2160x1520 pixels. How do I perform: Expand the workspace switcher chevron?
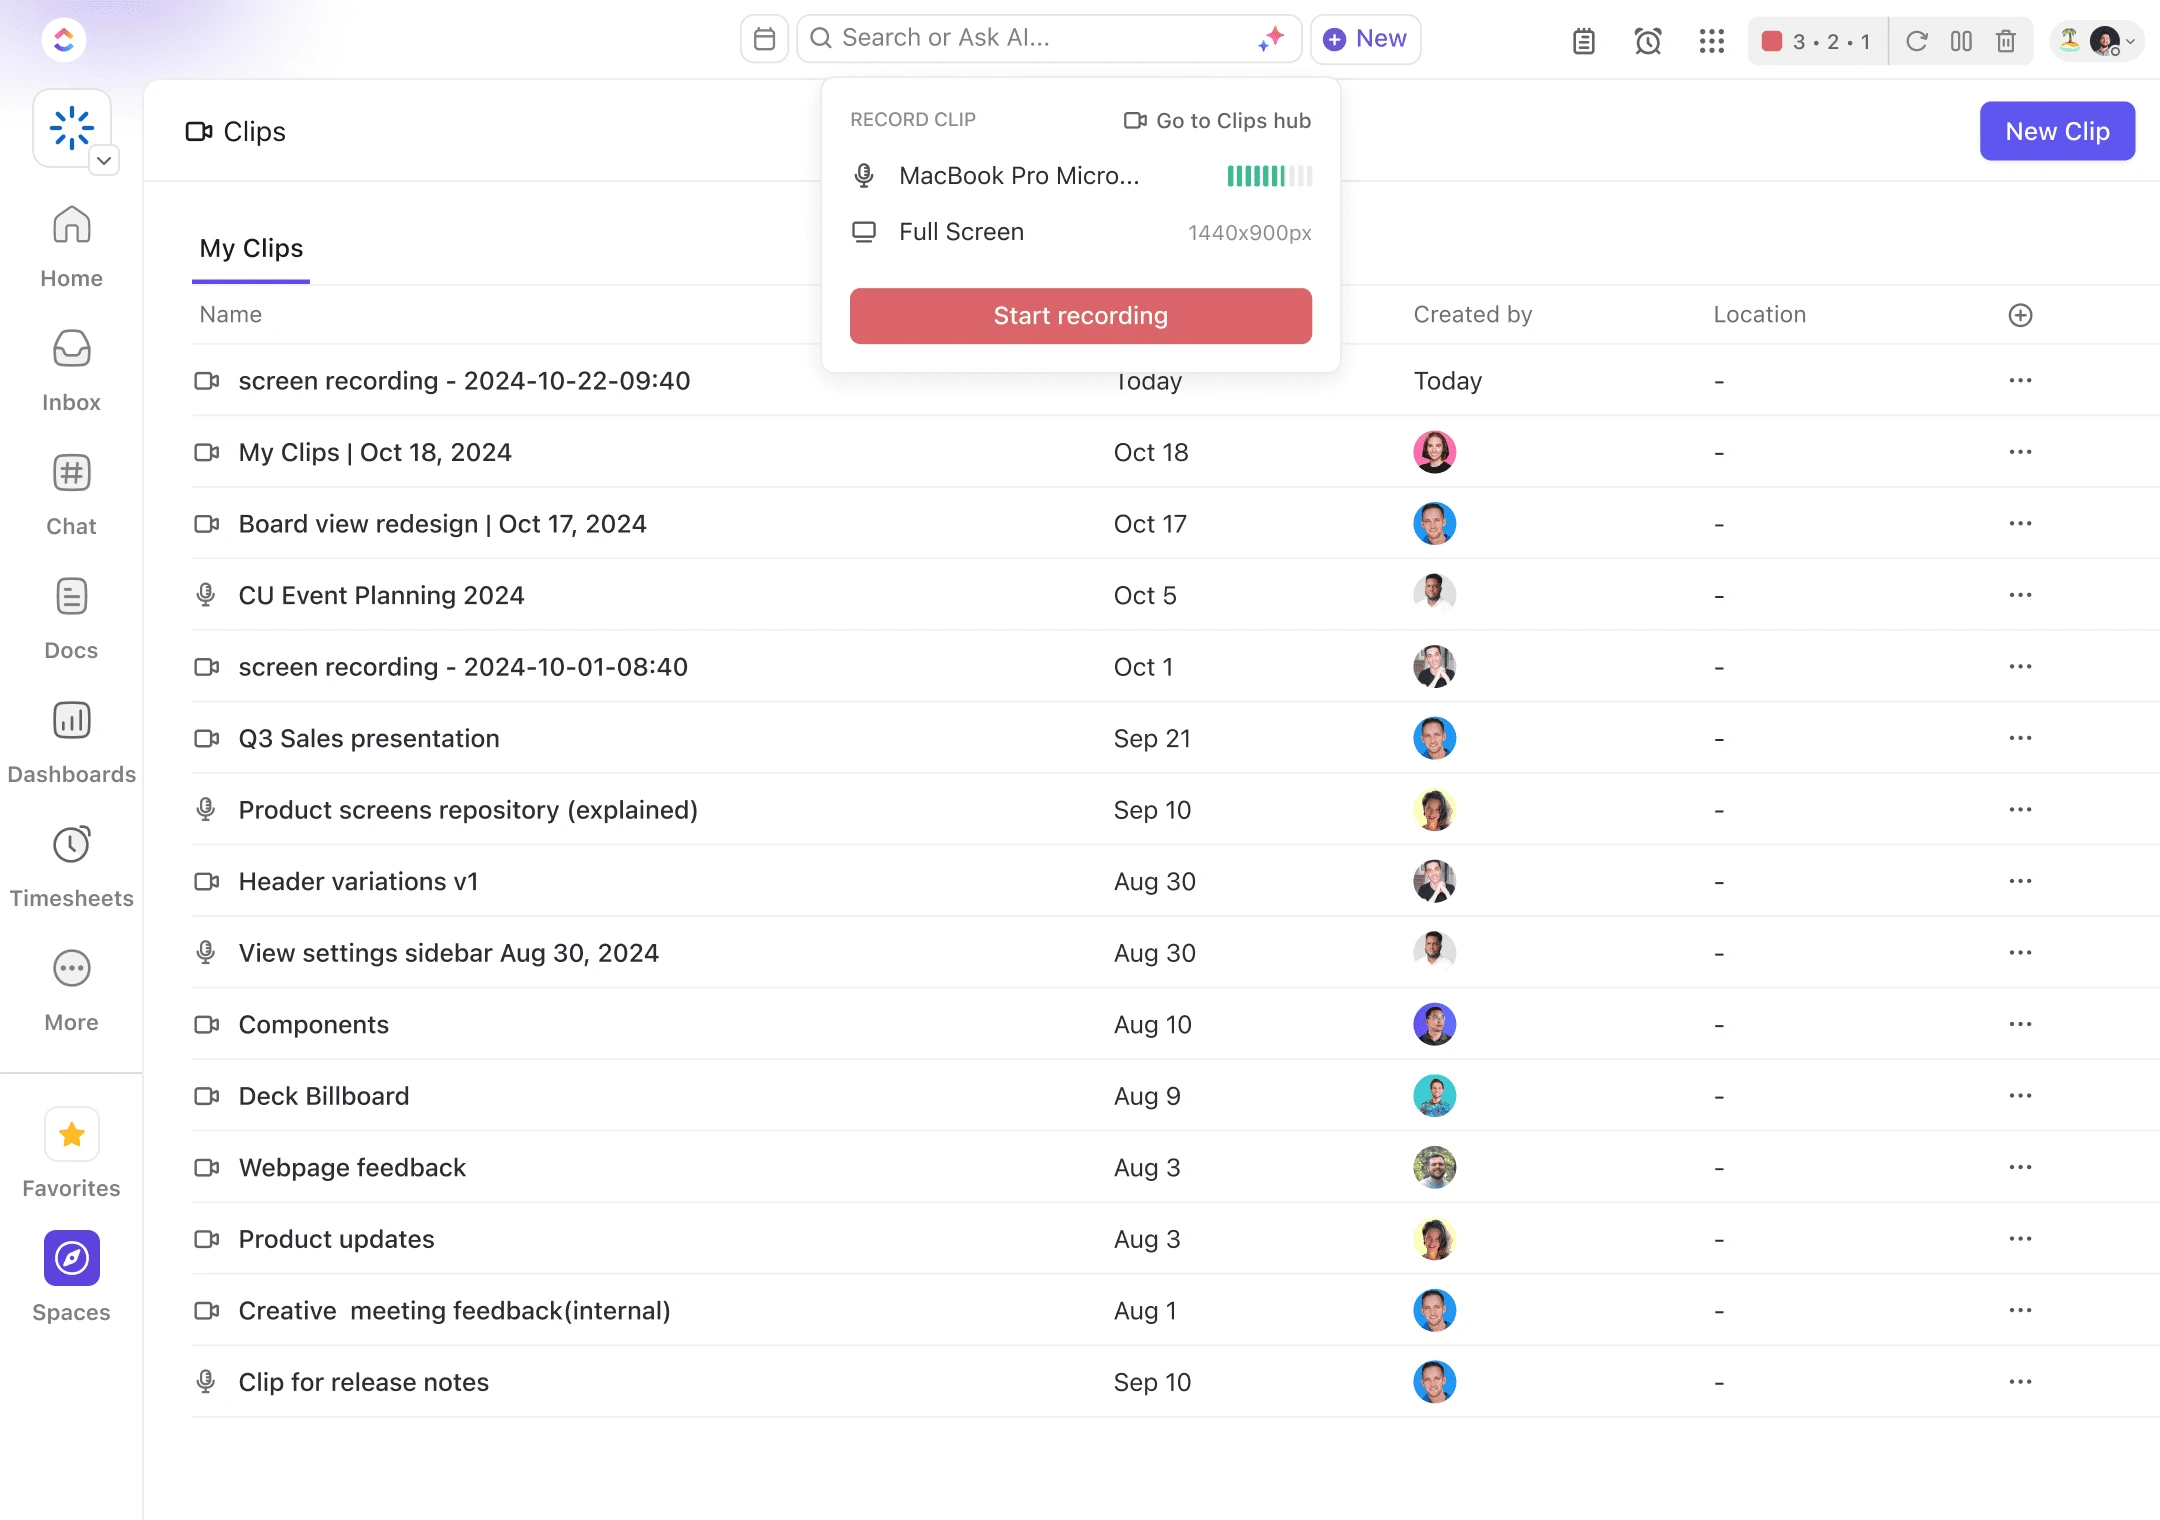click(103, 160)
